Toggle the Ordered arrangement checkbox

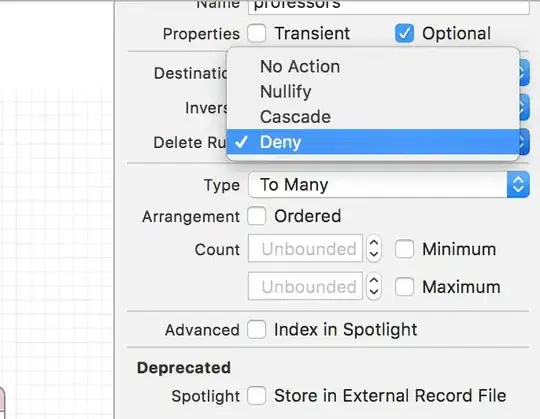click(257, 216)
